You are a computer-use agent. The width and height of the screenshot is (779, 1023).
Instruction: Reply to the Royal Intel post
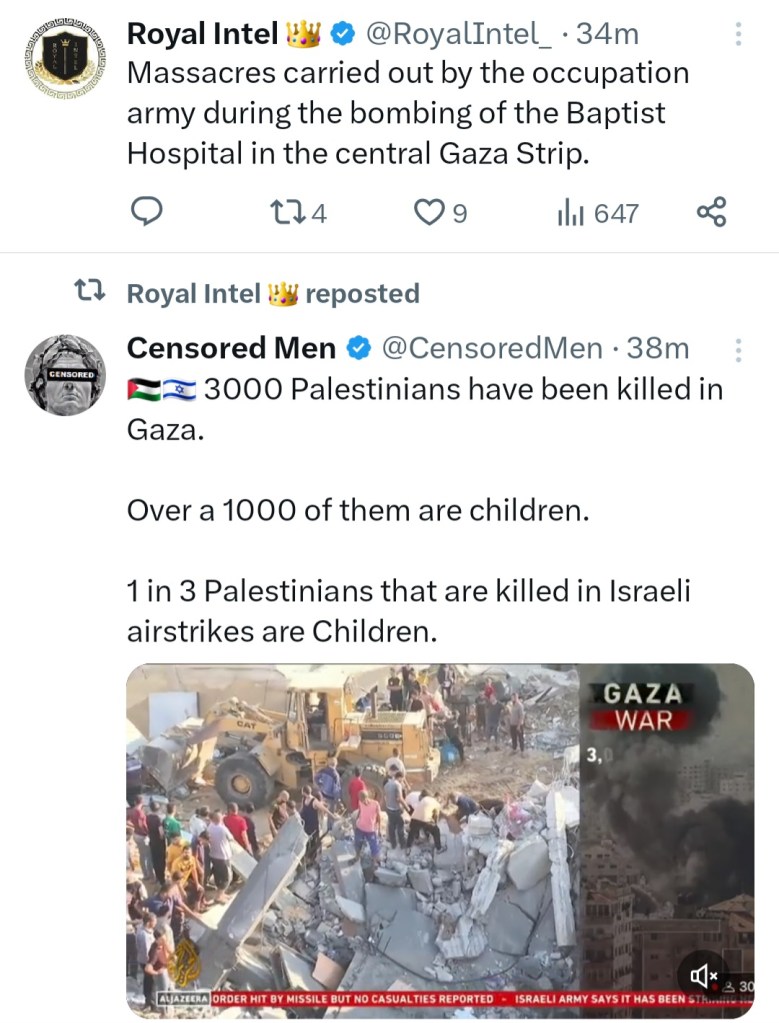click(147, 212)
